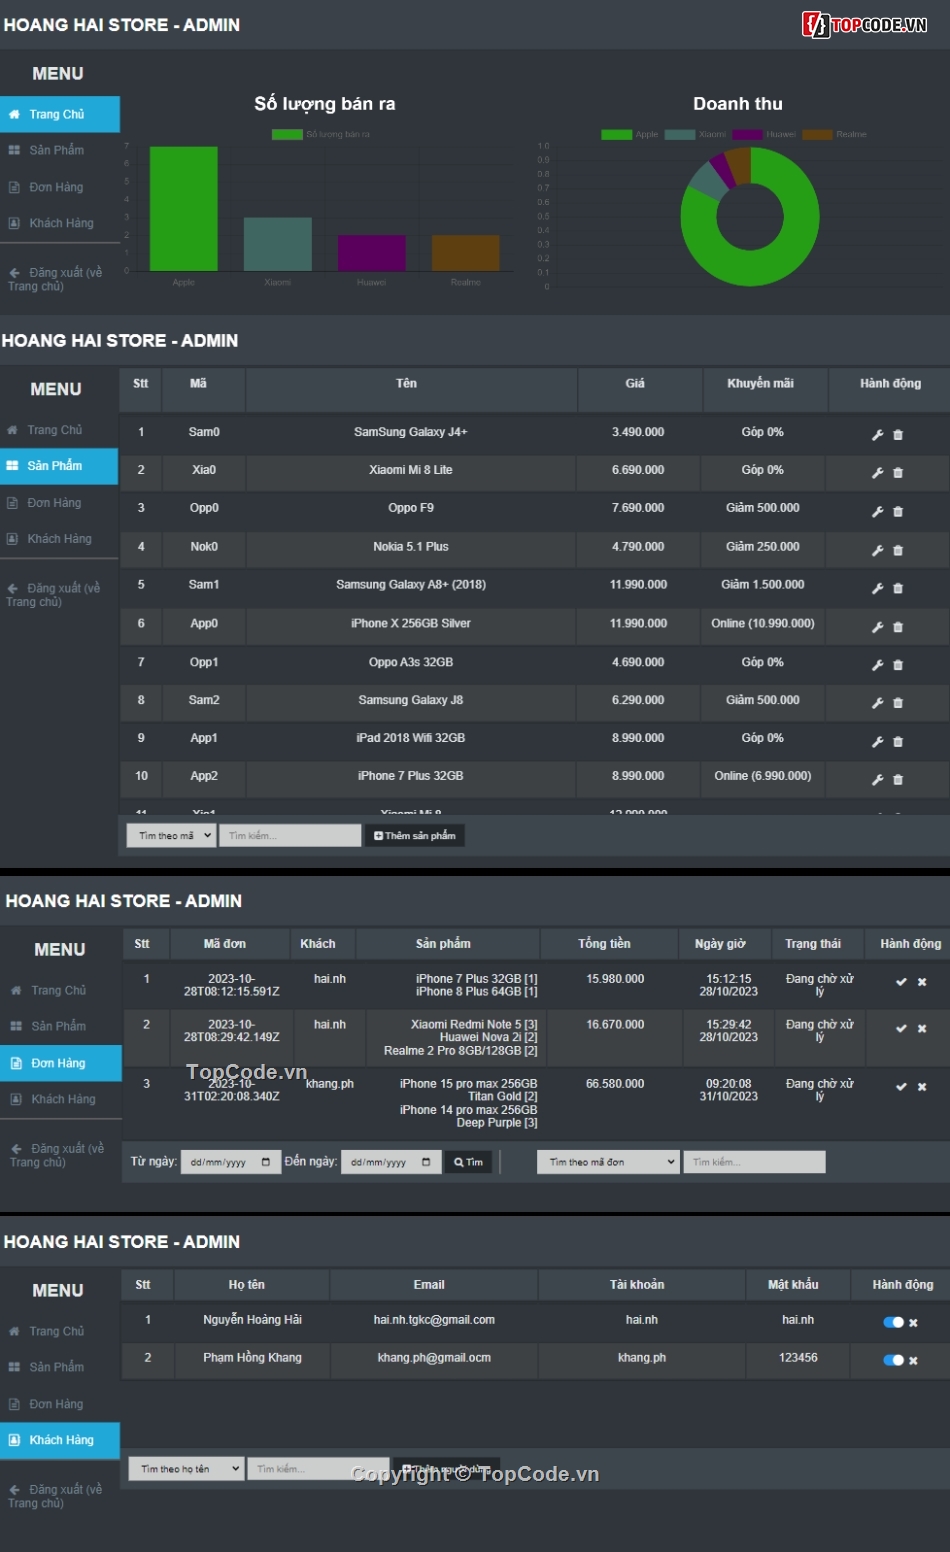Expand the 'Tìm theo mã đơn' dropdown
Screen dimensions: 950x1552
click(608, 1162)
